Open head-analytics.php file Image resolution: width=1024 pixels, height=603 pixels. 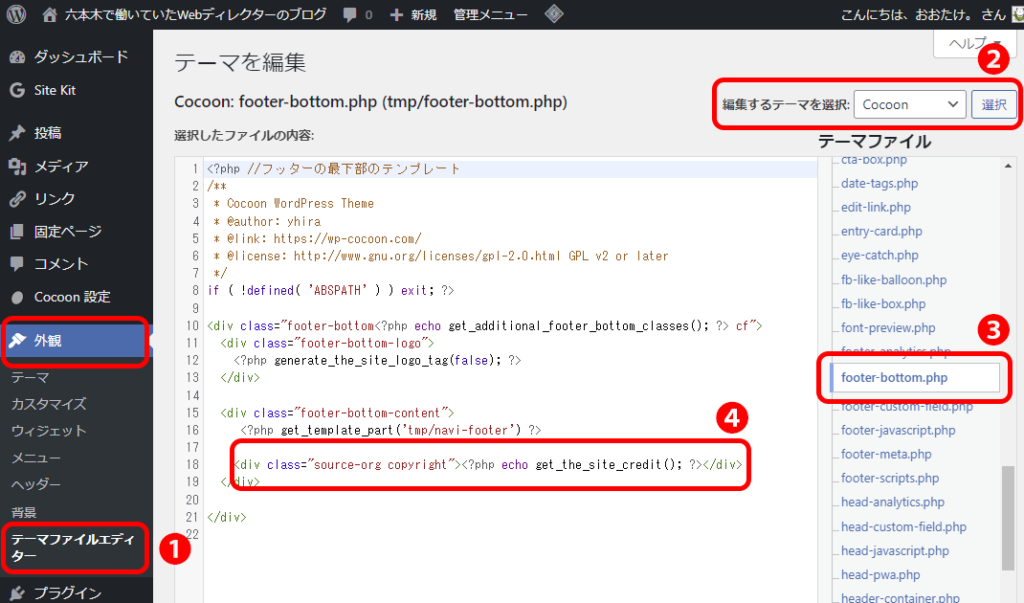[893, 502]
